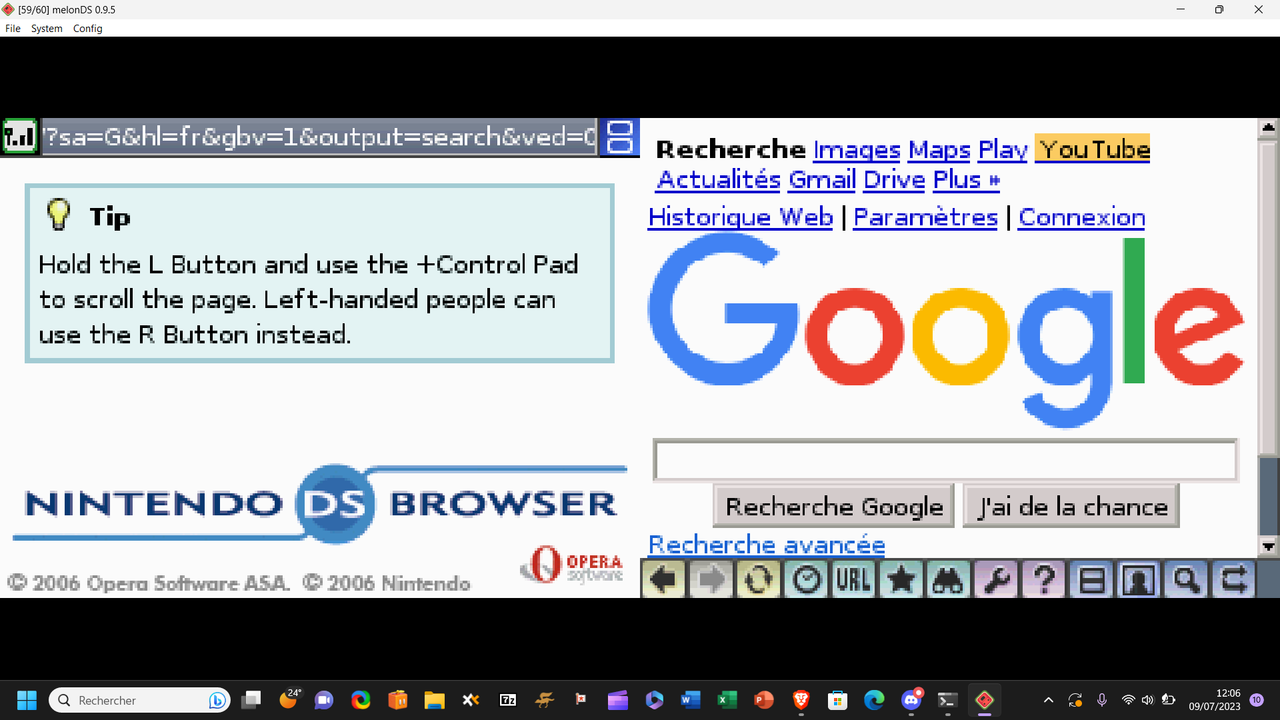The image size is (1280, 720).
Task: Click the greyed Forward arrow toolbar icon
Action: click(710, 579)
